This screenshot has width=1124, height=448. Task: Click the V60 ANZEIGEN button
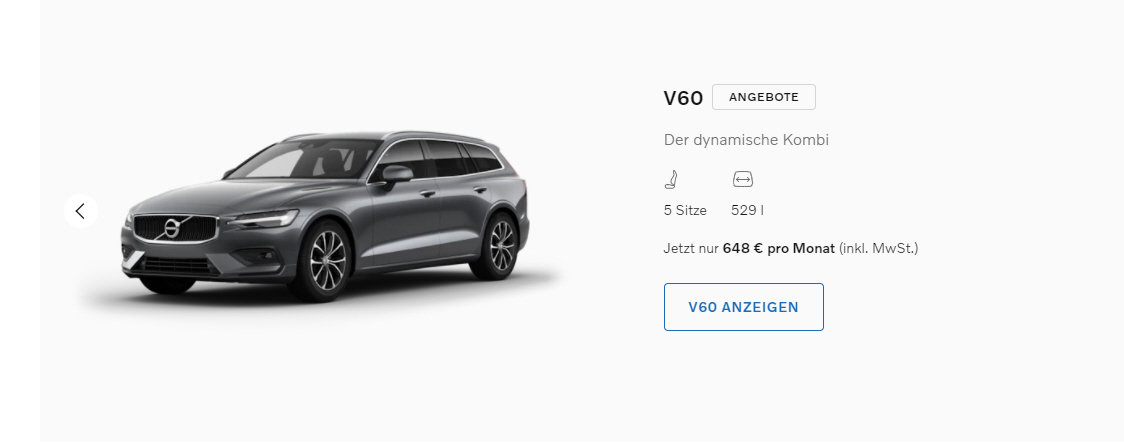pyautogui.click(x=743, y=307)
